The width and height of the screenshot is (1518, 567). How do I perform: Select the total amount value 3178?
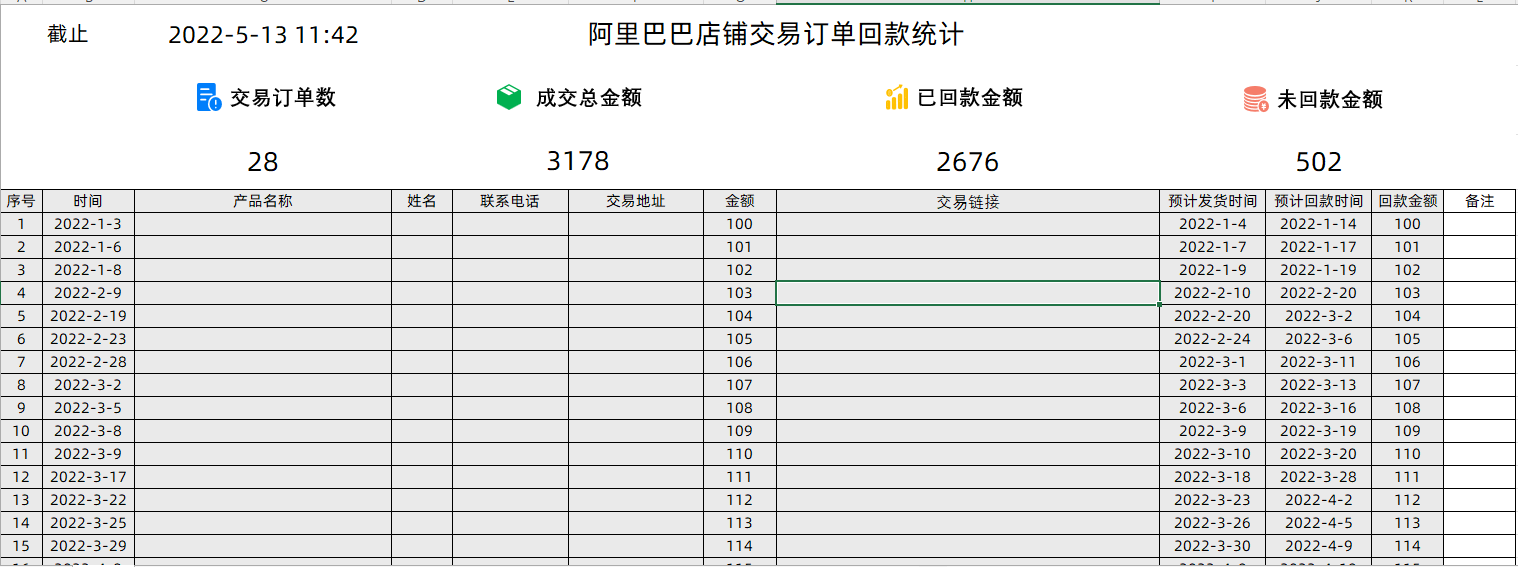pyautogui.click(x=578, y=161)
